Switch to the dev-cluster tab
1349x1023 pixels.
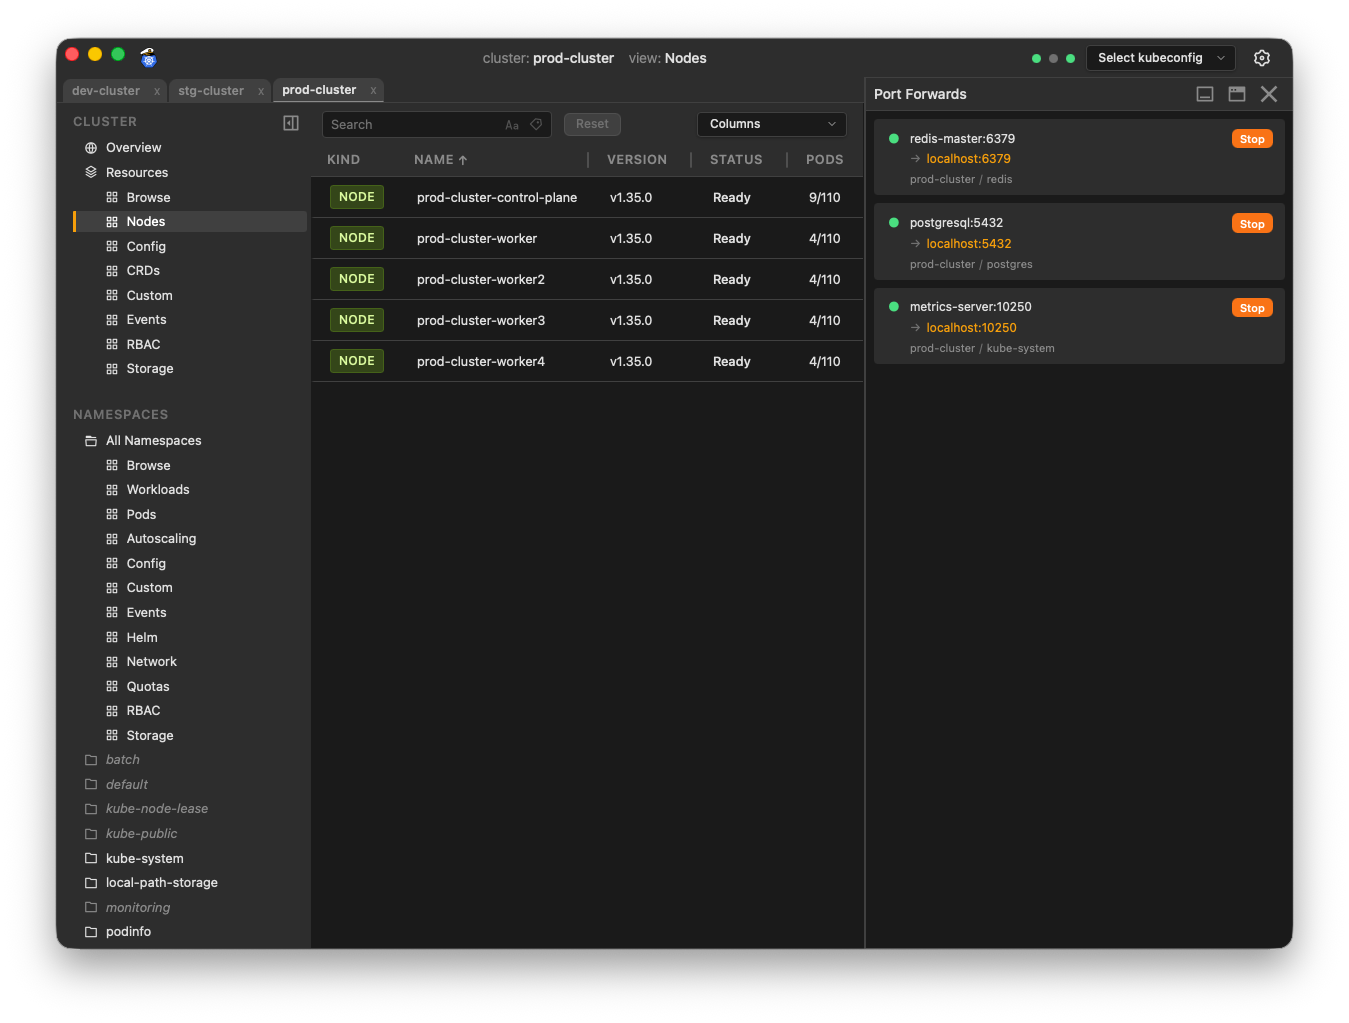(x=106, y=90)
